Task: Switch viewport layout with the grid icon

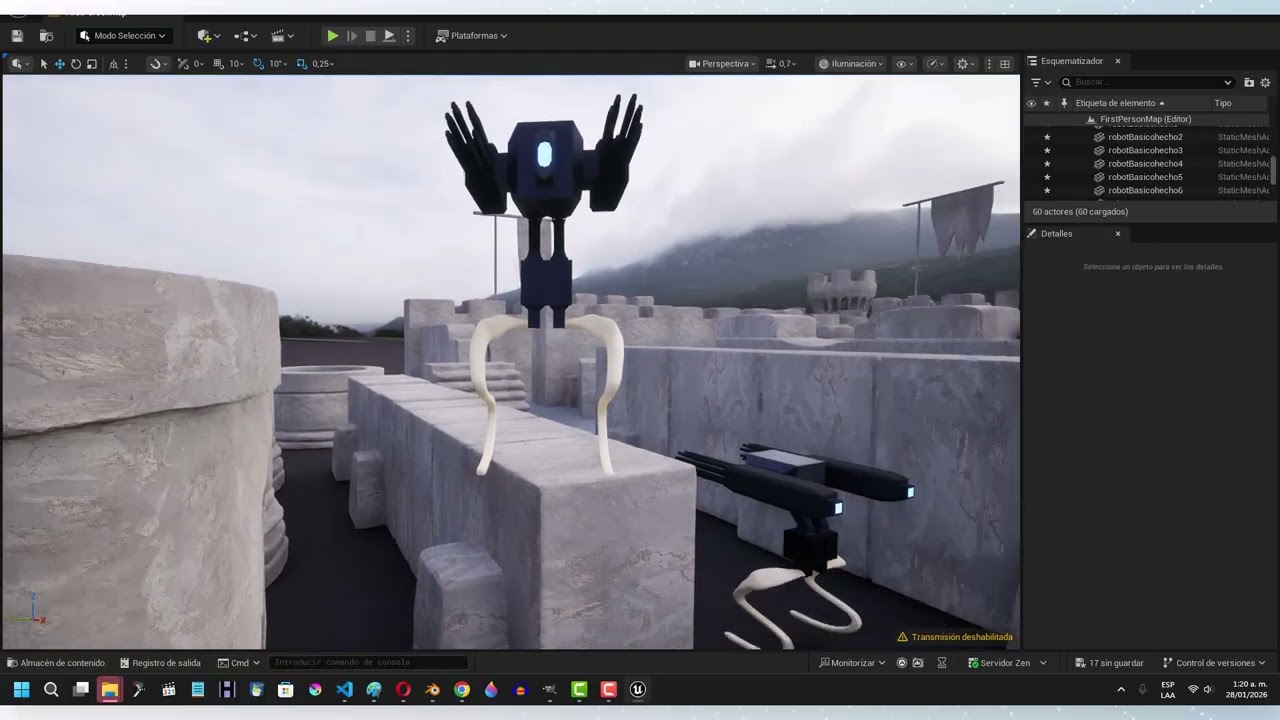Action: tap(1005, 64)
